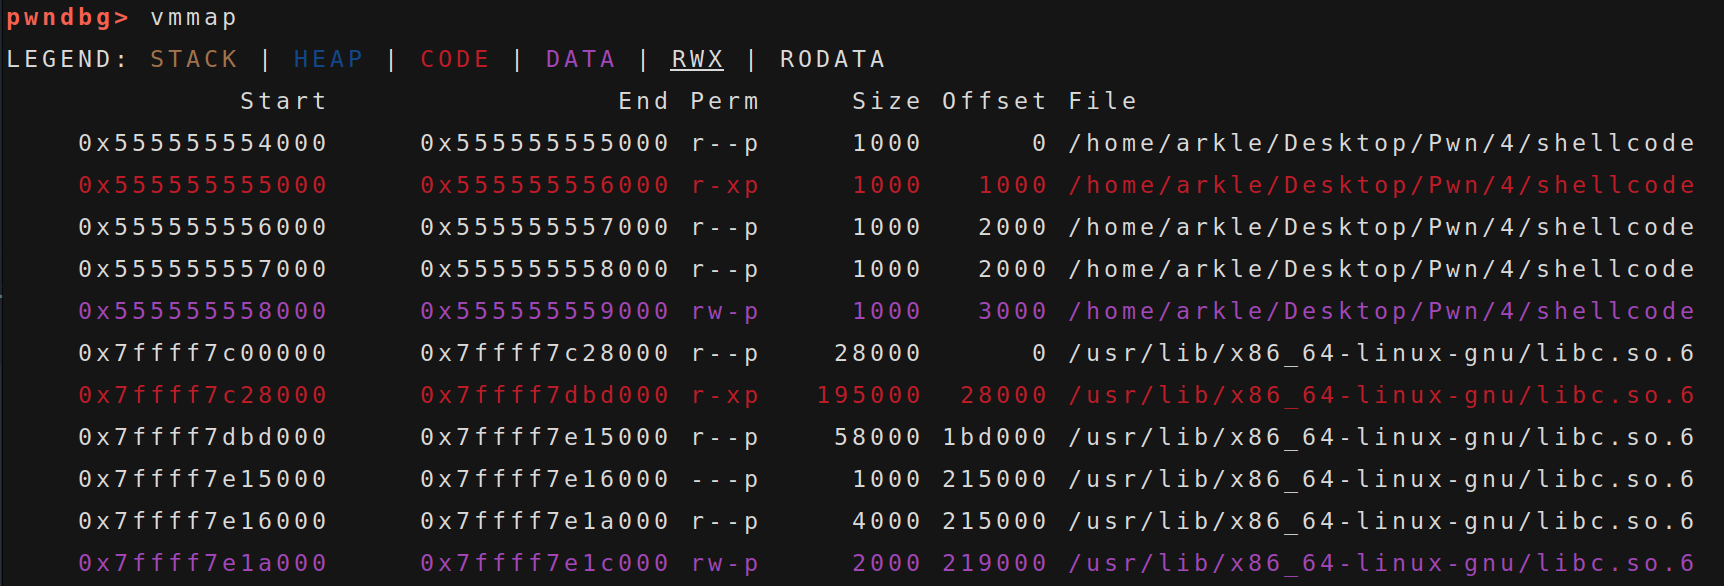Click the size value 195000
The image size is (1724, 586).
[869, 396]
